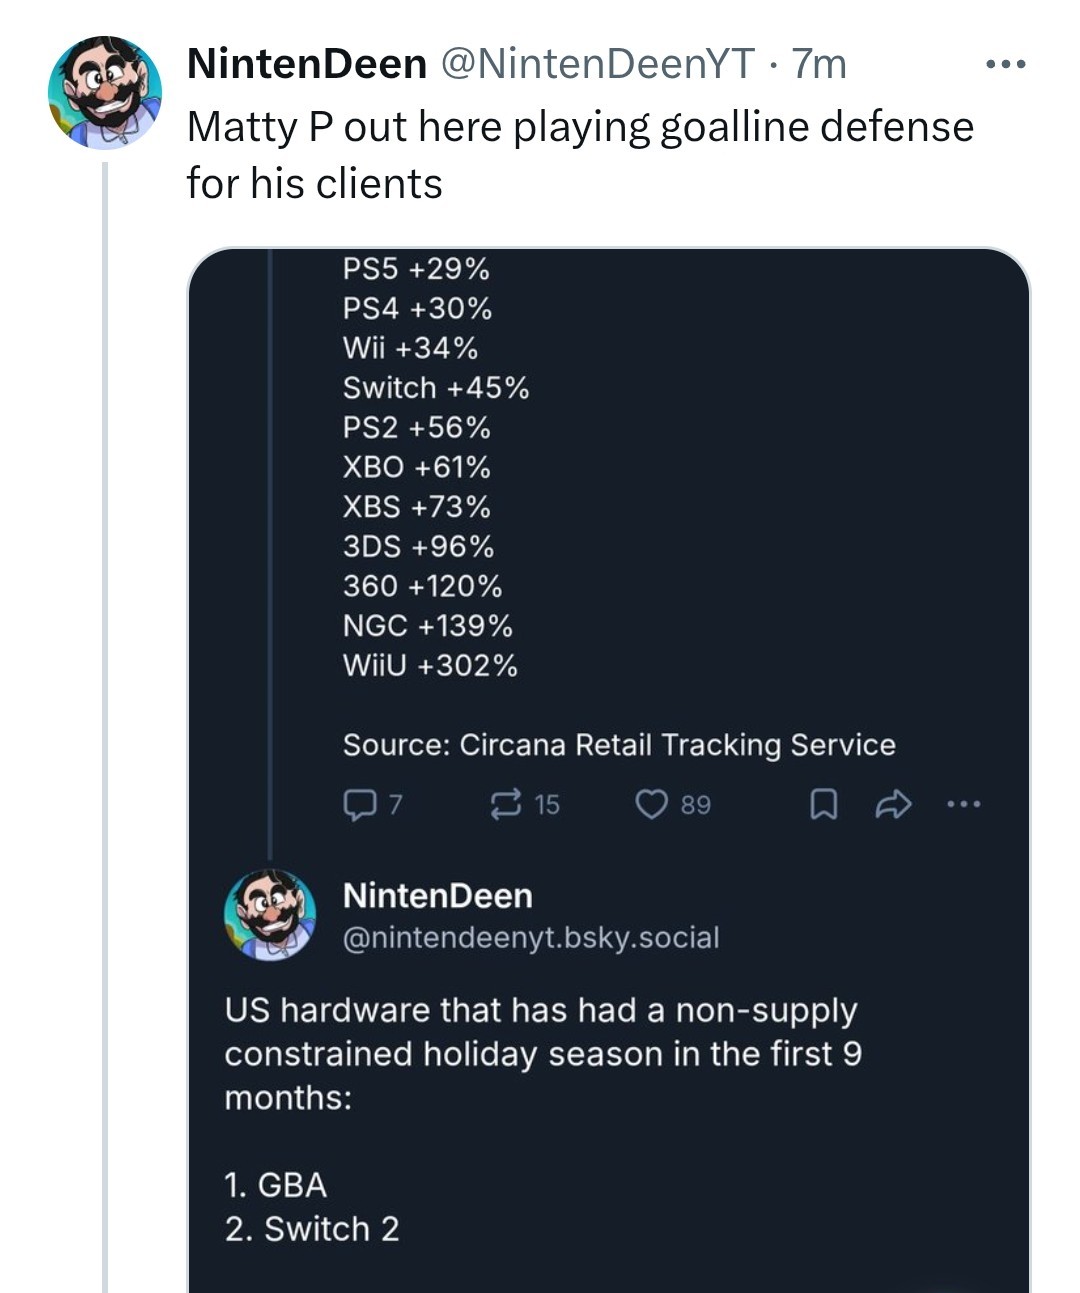Viewport: 1080px width, 1293px height.
Task: Click the reply speech bubble icon
Action: pos(358,804)
